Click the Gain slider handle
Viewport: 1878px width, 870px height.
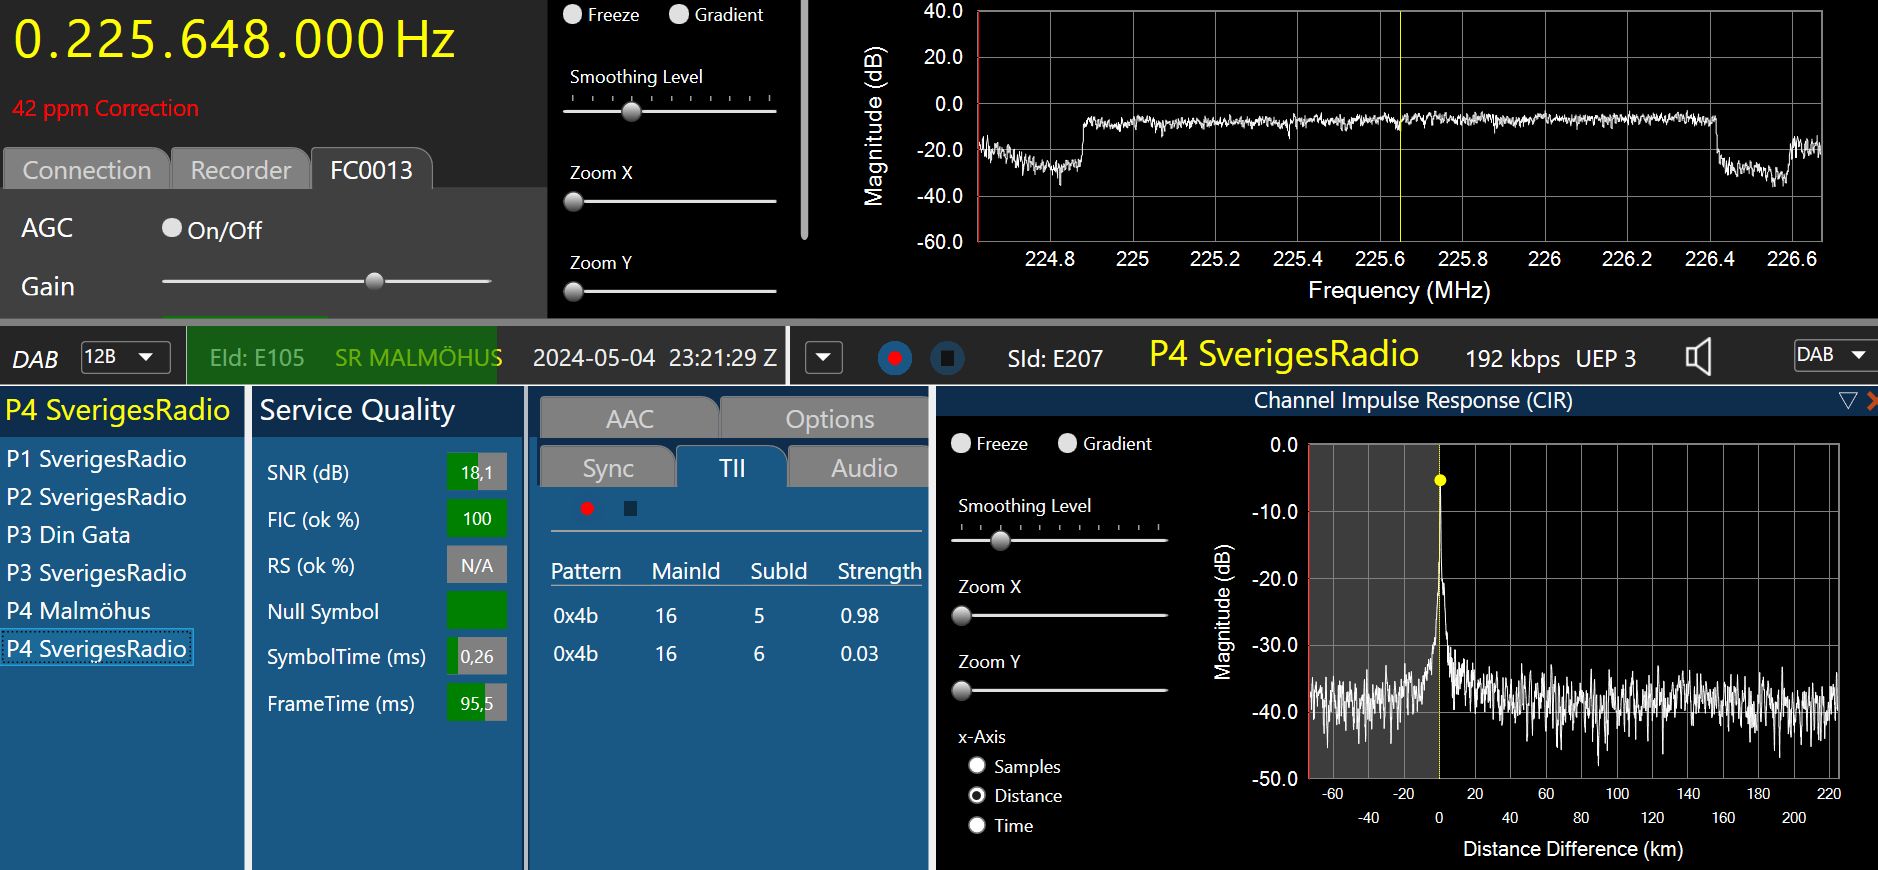point(374,281)
